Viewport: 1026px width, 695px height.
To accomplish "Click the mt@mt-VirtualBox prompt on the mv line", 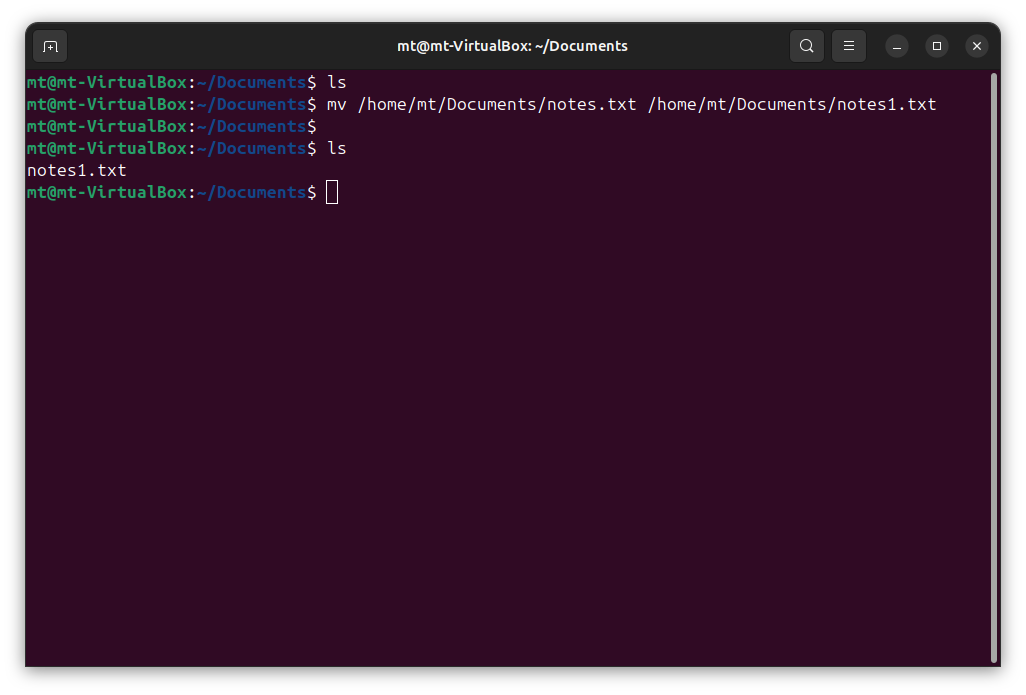I will coord(107,104).
